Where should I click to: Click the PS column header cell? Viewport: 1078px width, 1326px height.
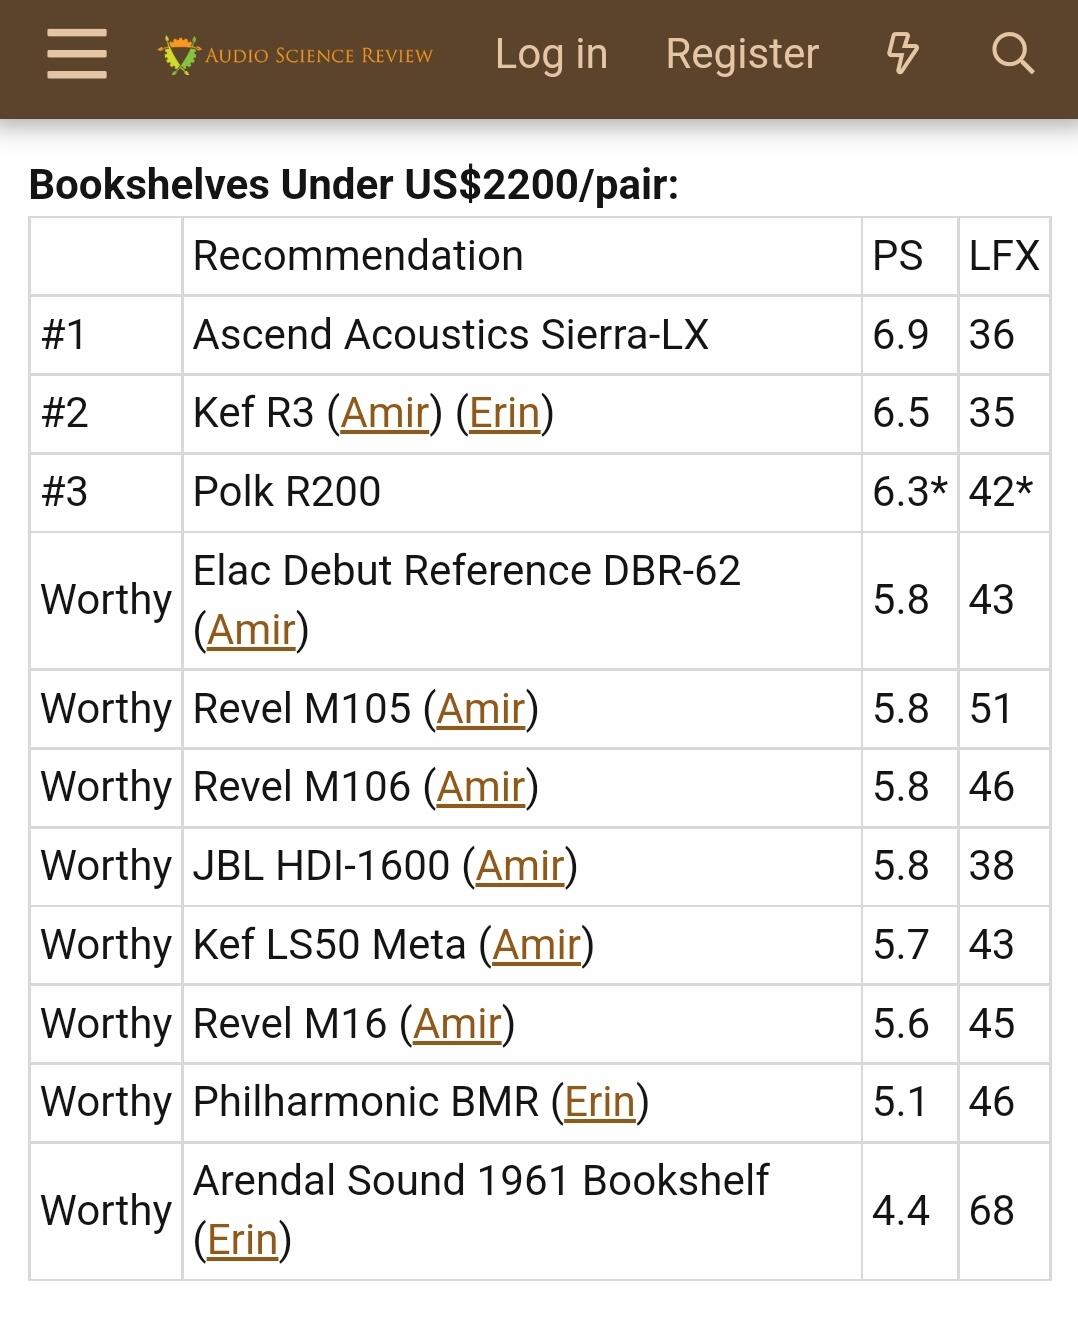point(909,256)
